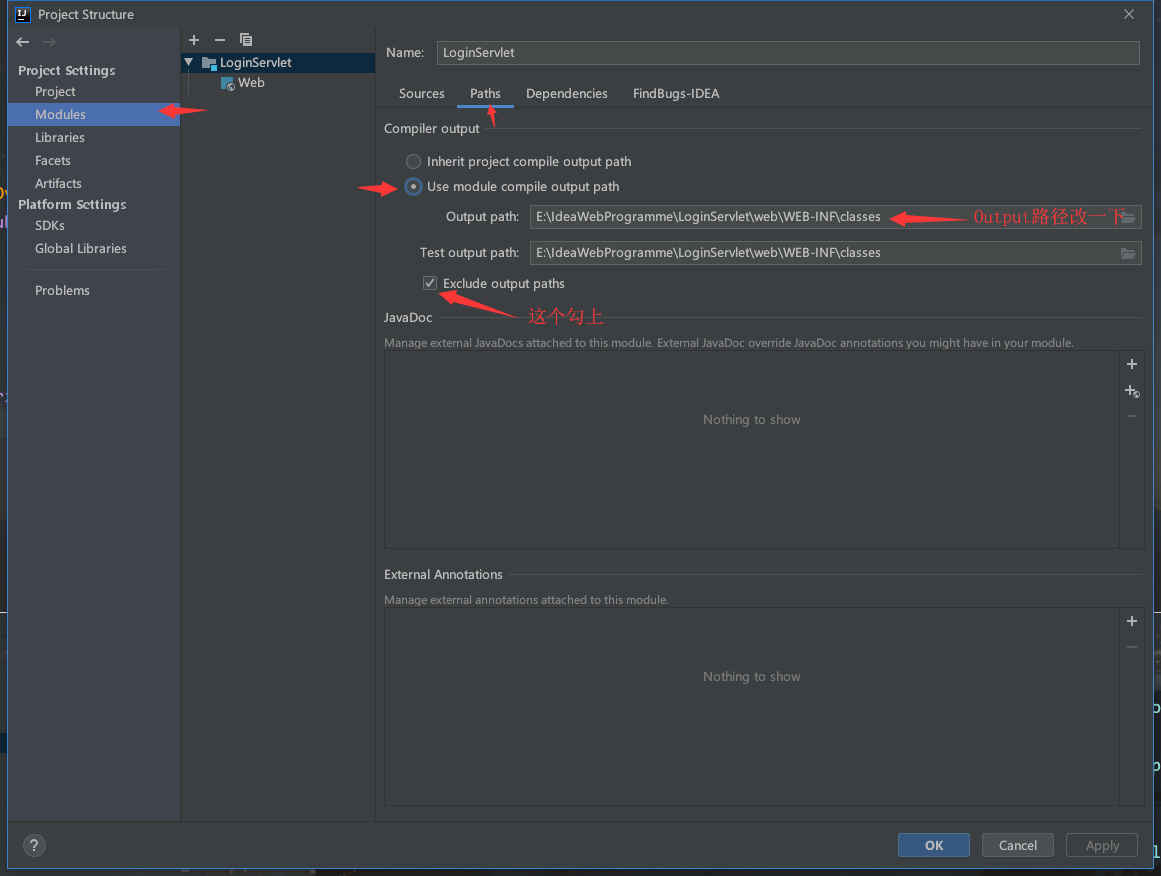Add external annotation with plus icon
The height and width of the screenshot is (876, 1161).
pyautogui.click(x=1131, y=621)
